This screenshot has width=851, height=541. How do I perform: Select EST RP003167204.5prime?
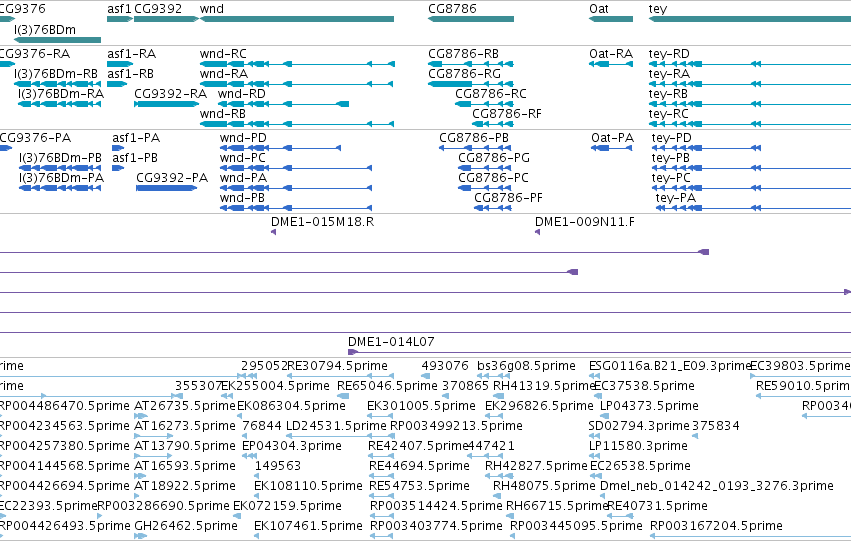751,536
